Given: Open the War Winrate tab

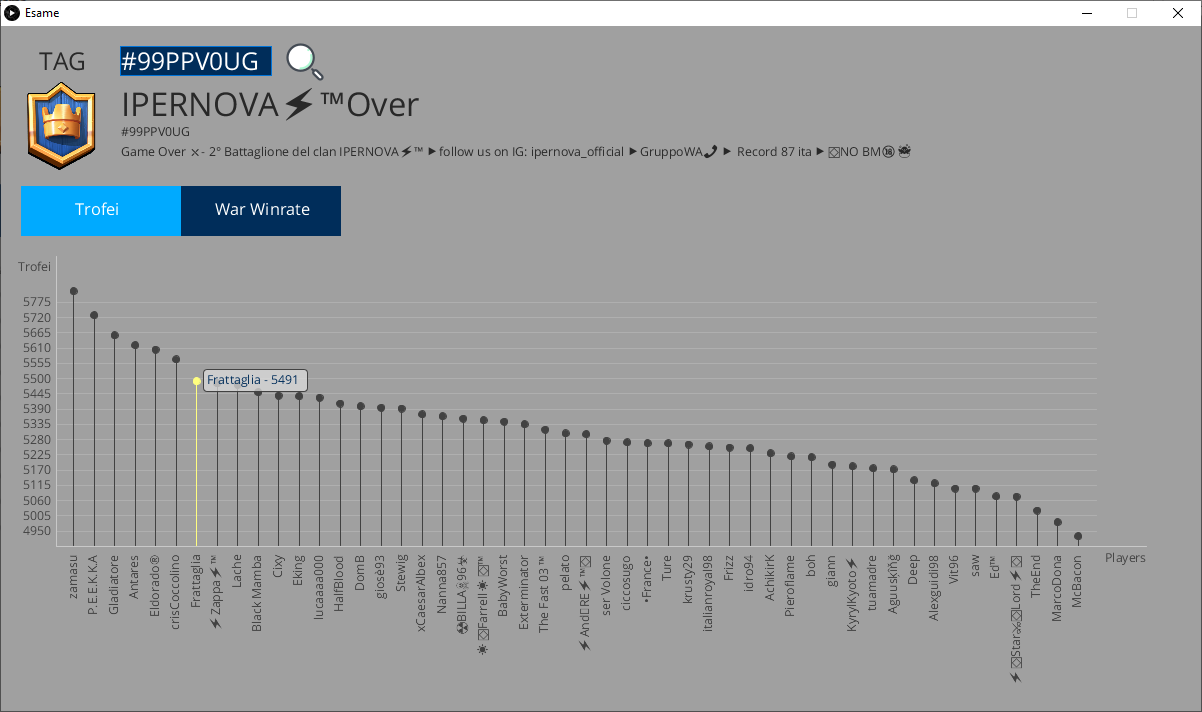Looking at the screenshot, I should (x=261, y=210).
